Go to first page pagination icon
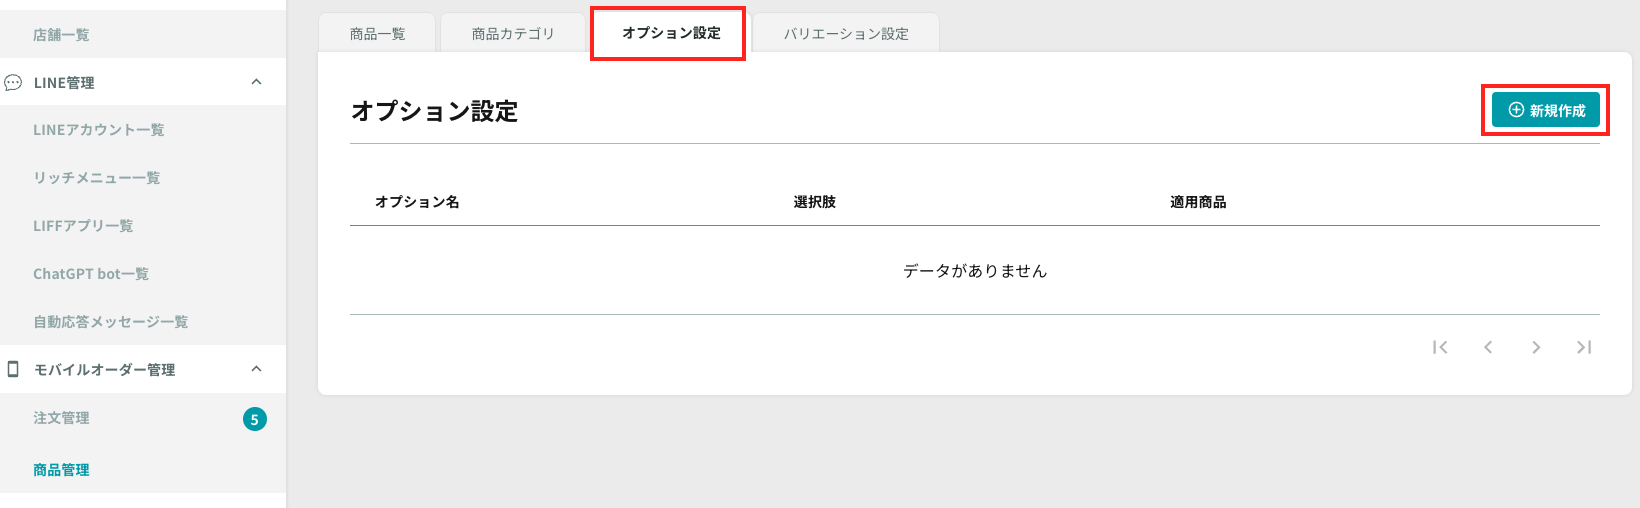 1440,347
